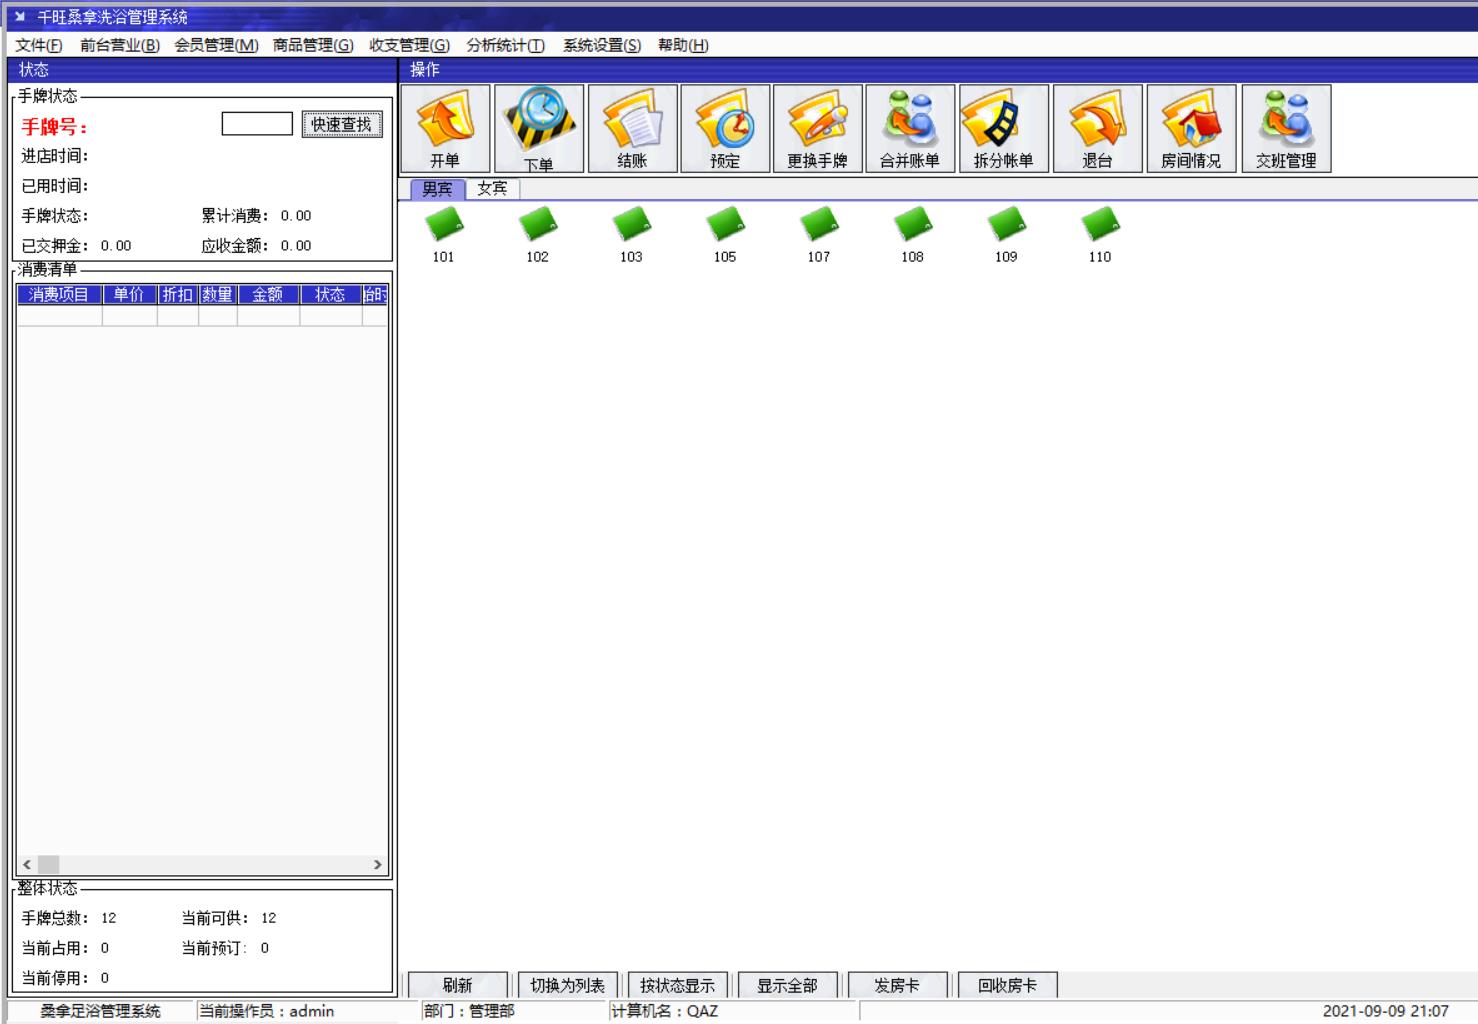Select green hand tag 101
Viewport: 1478px width, 1024px height.
(x=443, y=226)
